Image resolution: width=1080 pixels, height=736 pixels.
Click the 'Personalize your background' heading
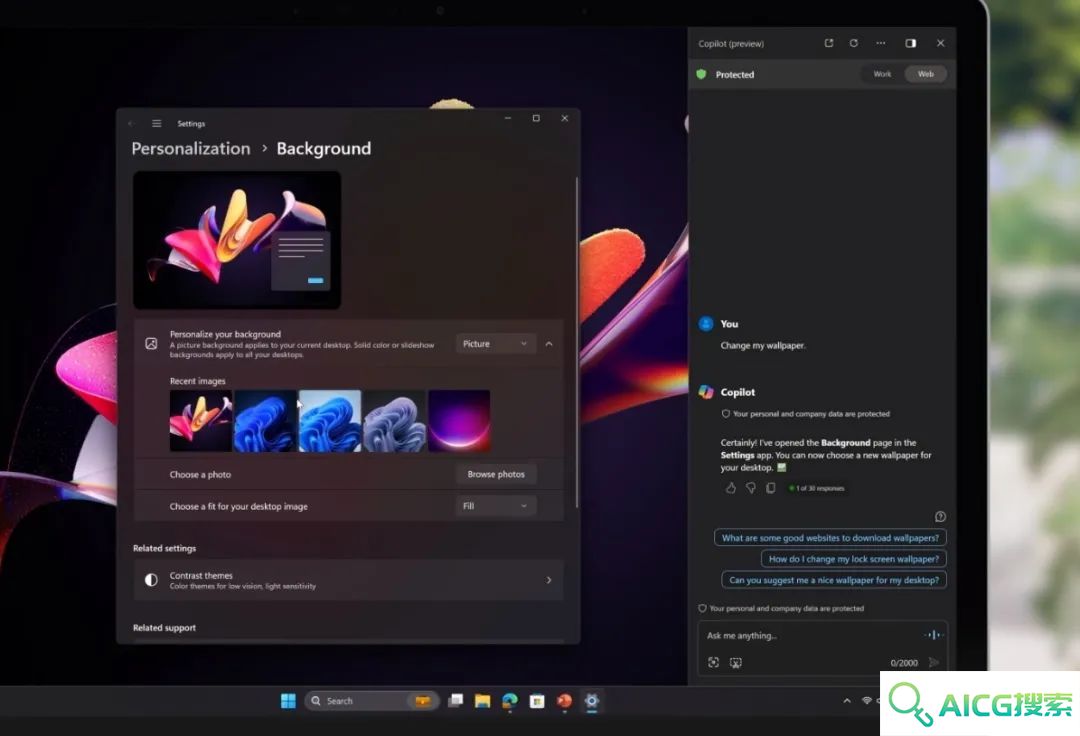point(225,334)
